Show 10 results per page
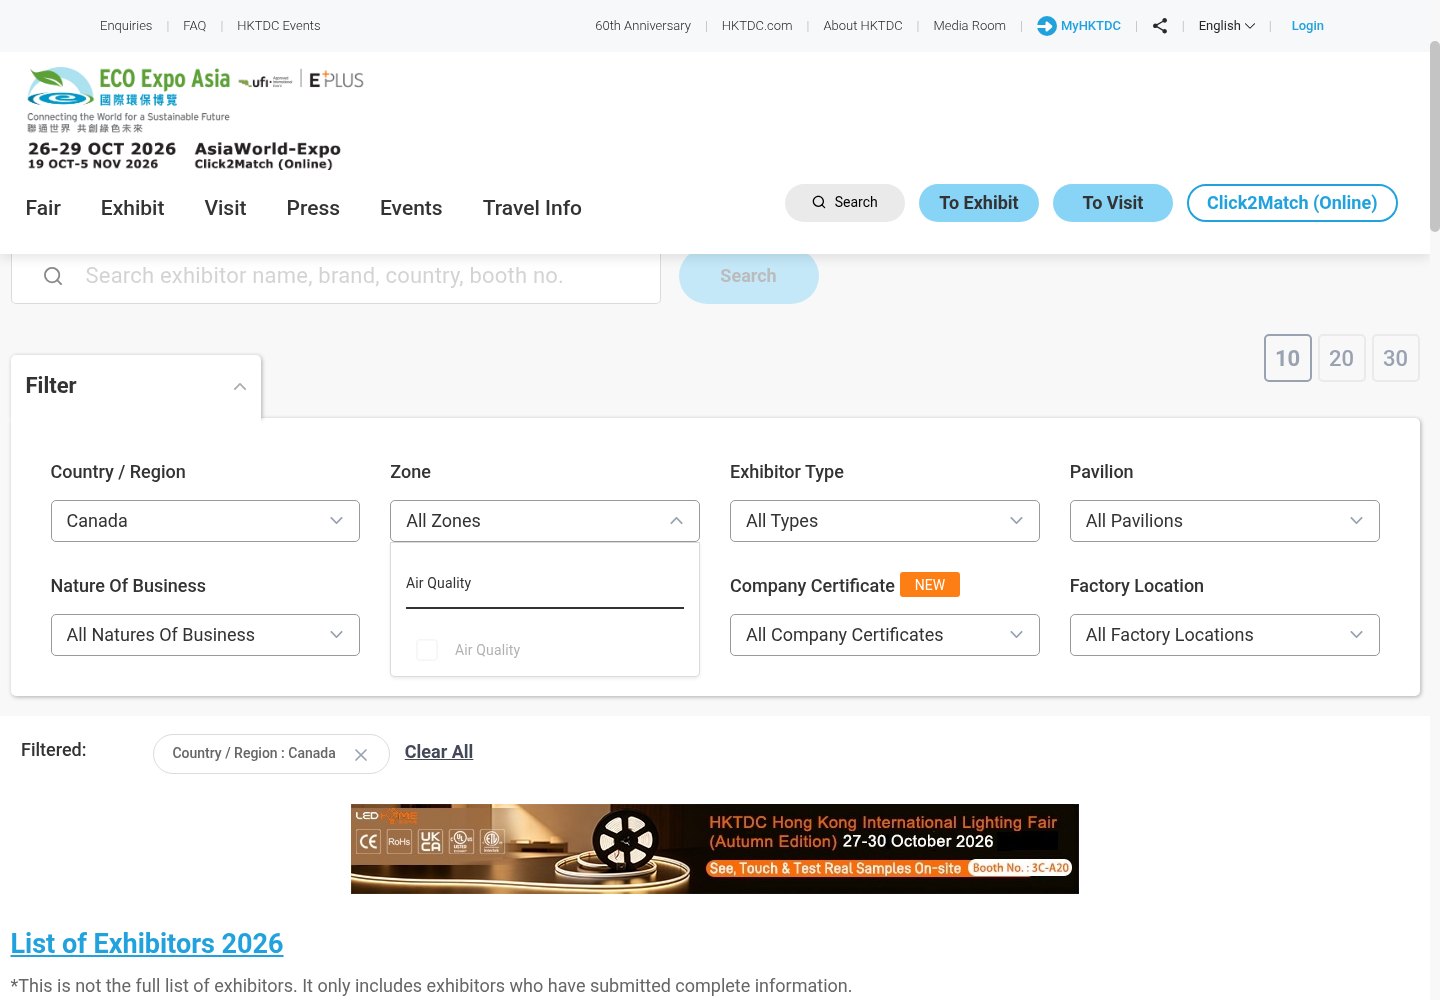This screenshot has width=1440, height=1000. 1288,358
